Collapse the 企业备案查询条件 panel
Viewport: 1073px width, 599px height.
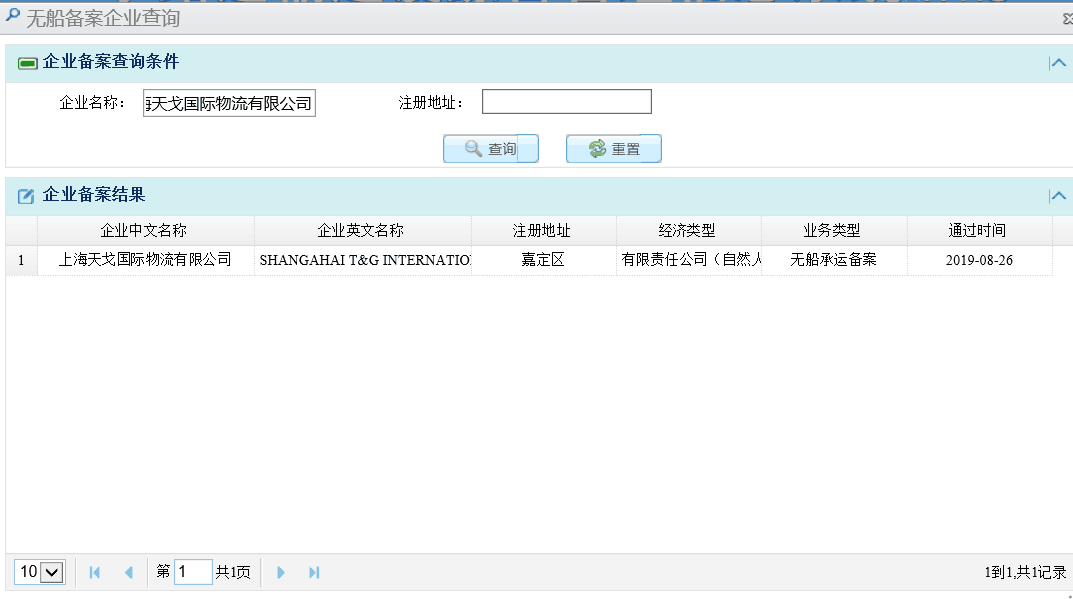(1058, 63)
